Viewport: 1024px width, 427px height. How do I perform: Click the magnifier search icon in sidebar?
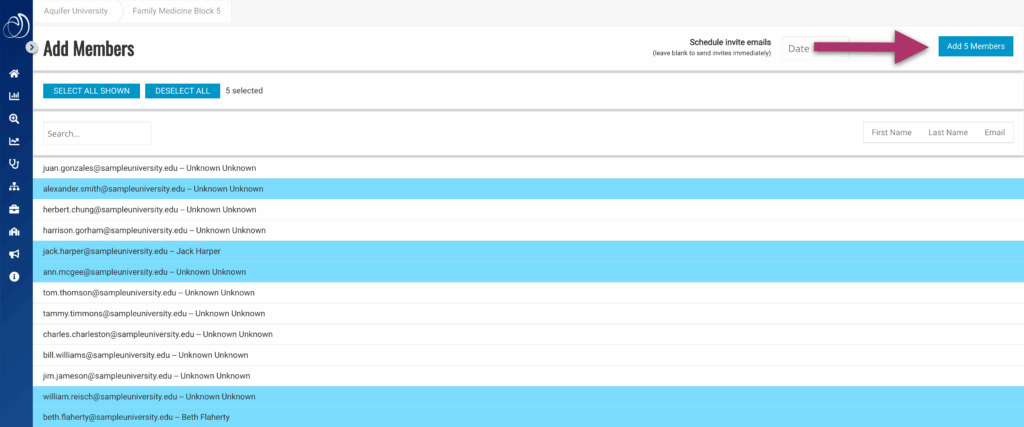[x=14, y=118]
